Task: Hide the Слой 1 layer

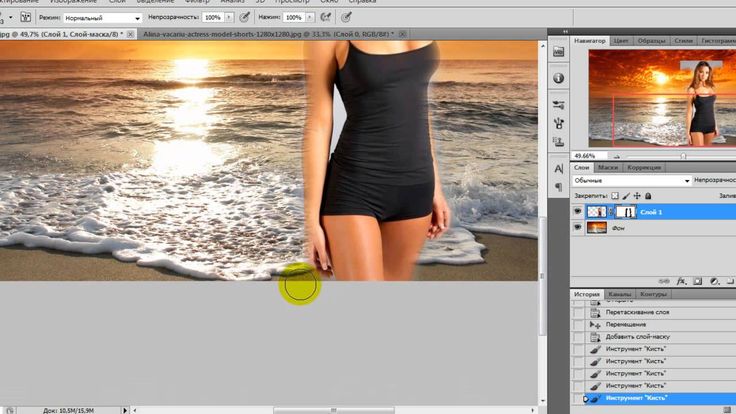Action: point(578,212)
